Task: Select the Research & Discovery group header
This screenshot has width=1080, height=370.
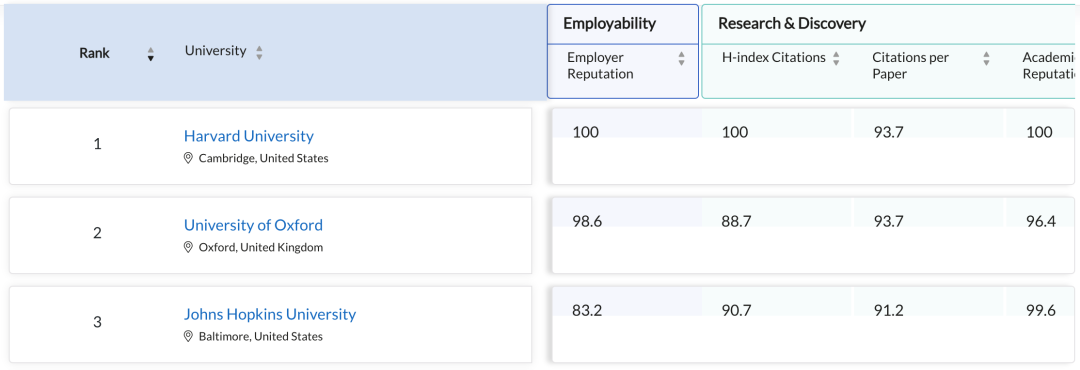Action: [x=791, y=23]
